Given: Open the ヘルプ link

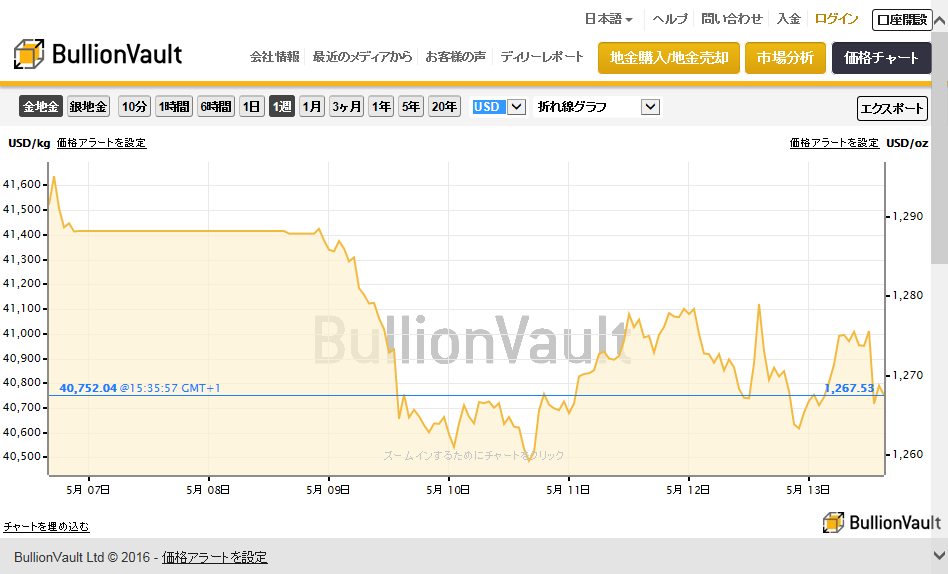Looking at the screenshot, I should 670,19.
